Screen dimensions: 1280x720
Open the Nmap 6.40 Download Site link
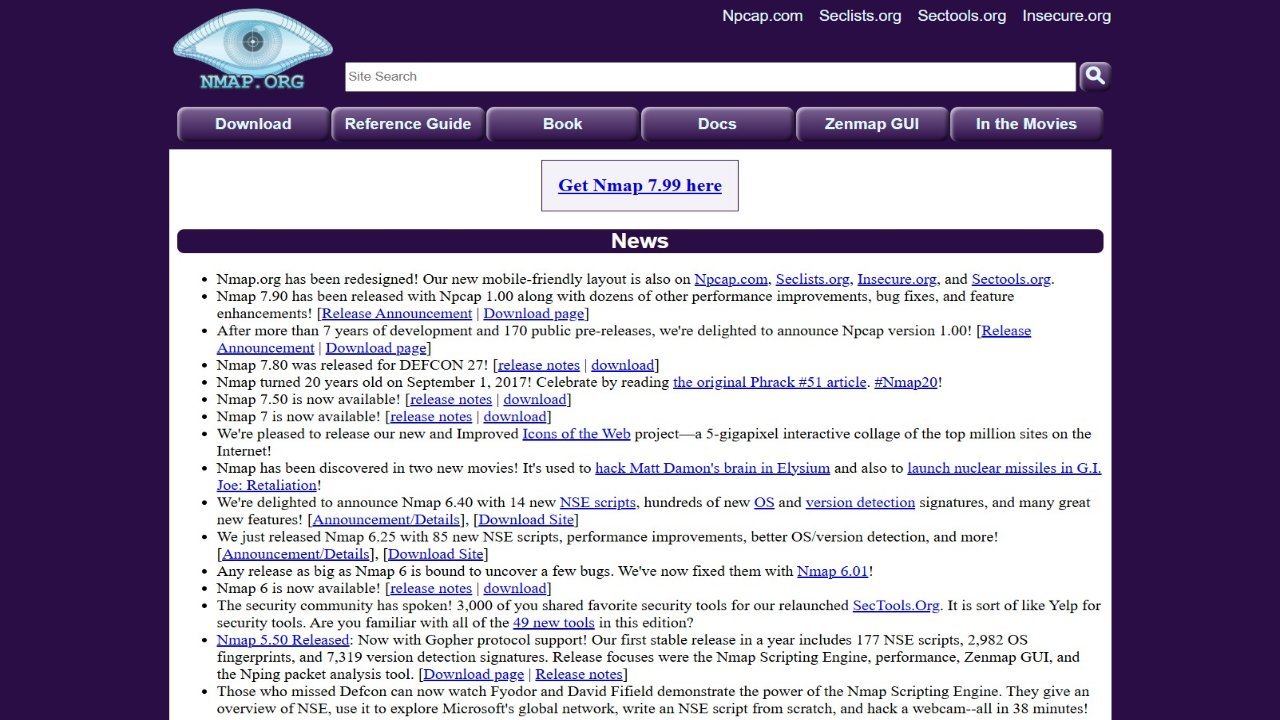[526, 519]
